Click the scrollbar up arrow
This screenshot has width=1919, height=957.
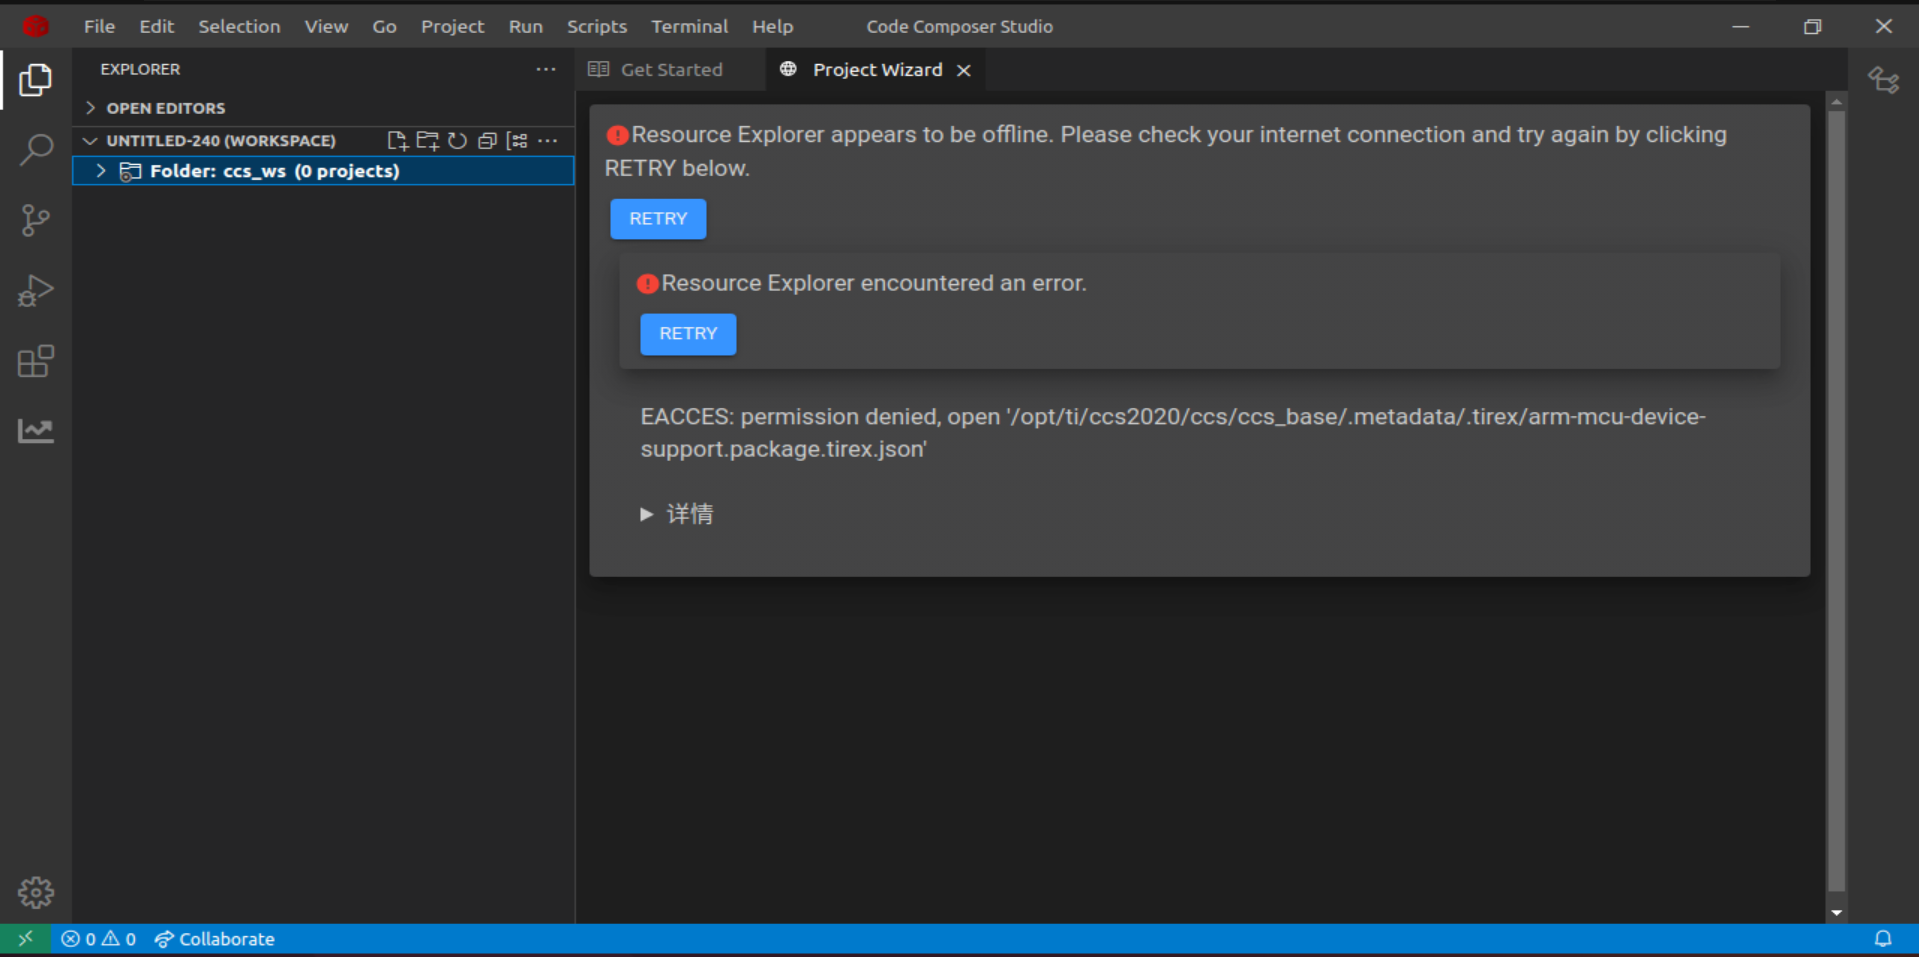coord(1836,101)
